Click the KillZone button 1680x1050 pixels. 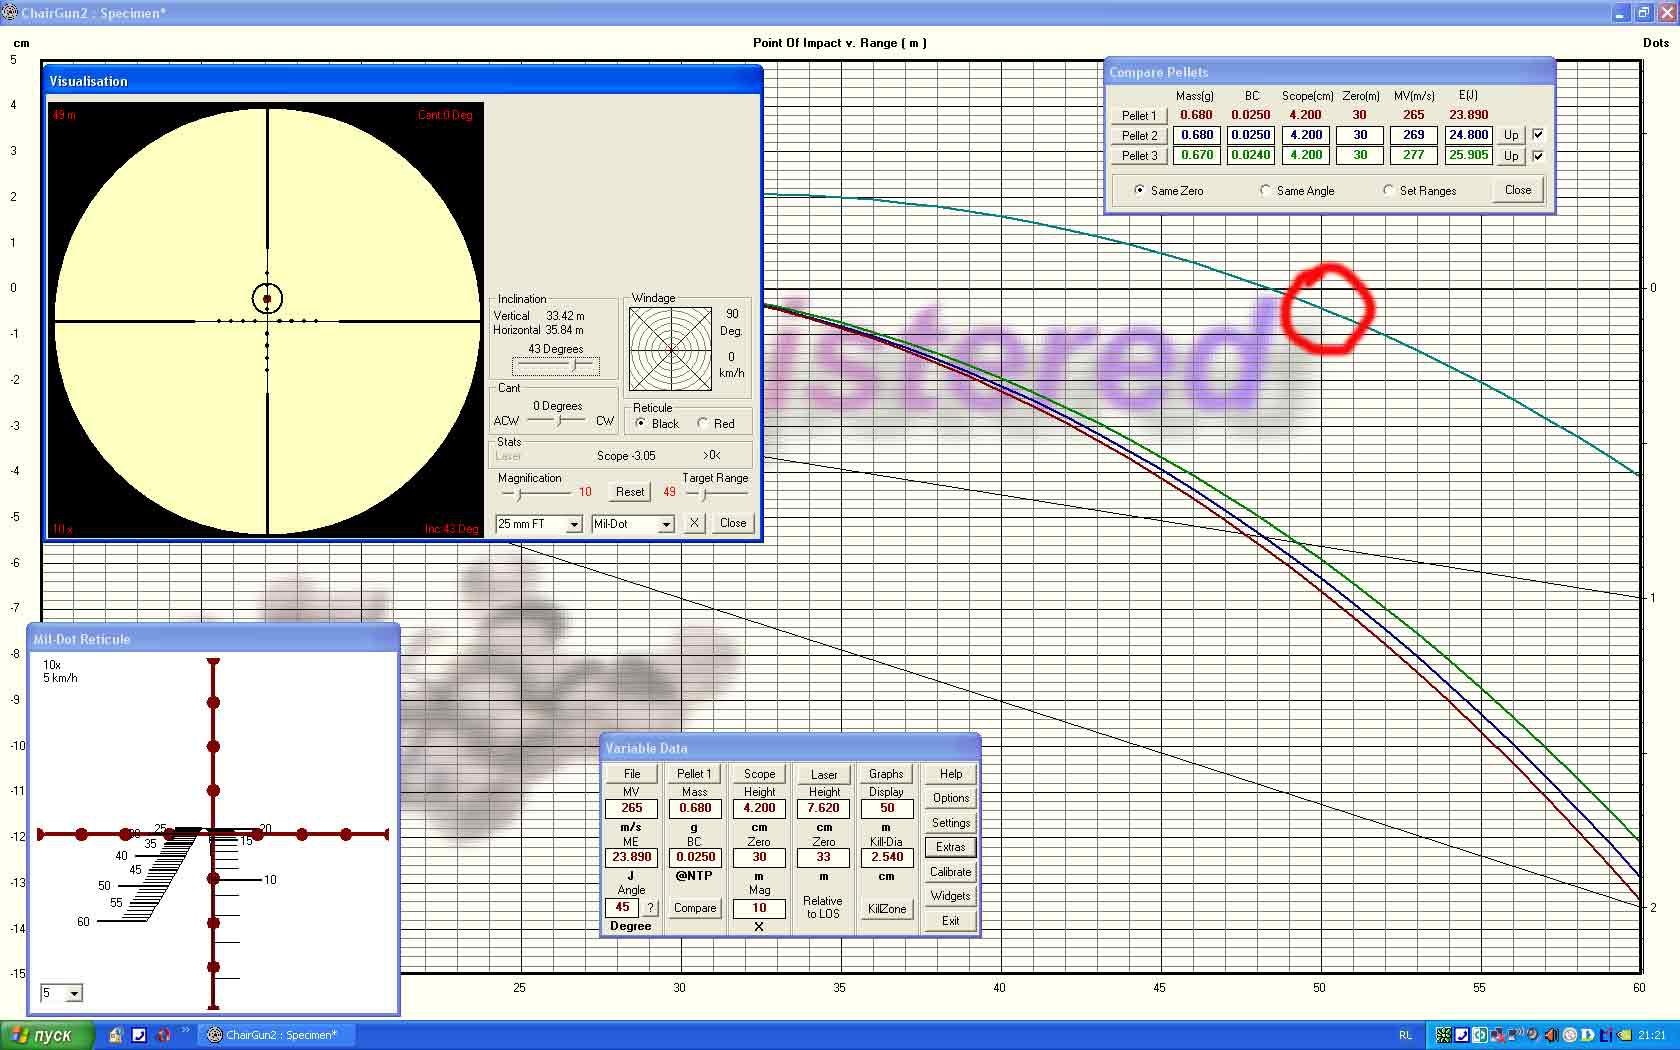(886, 909)
